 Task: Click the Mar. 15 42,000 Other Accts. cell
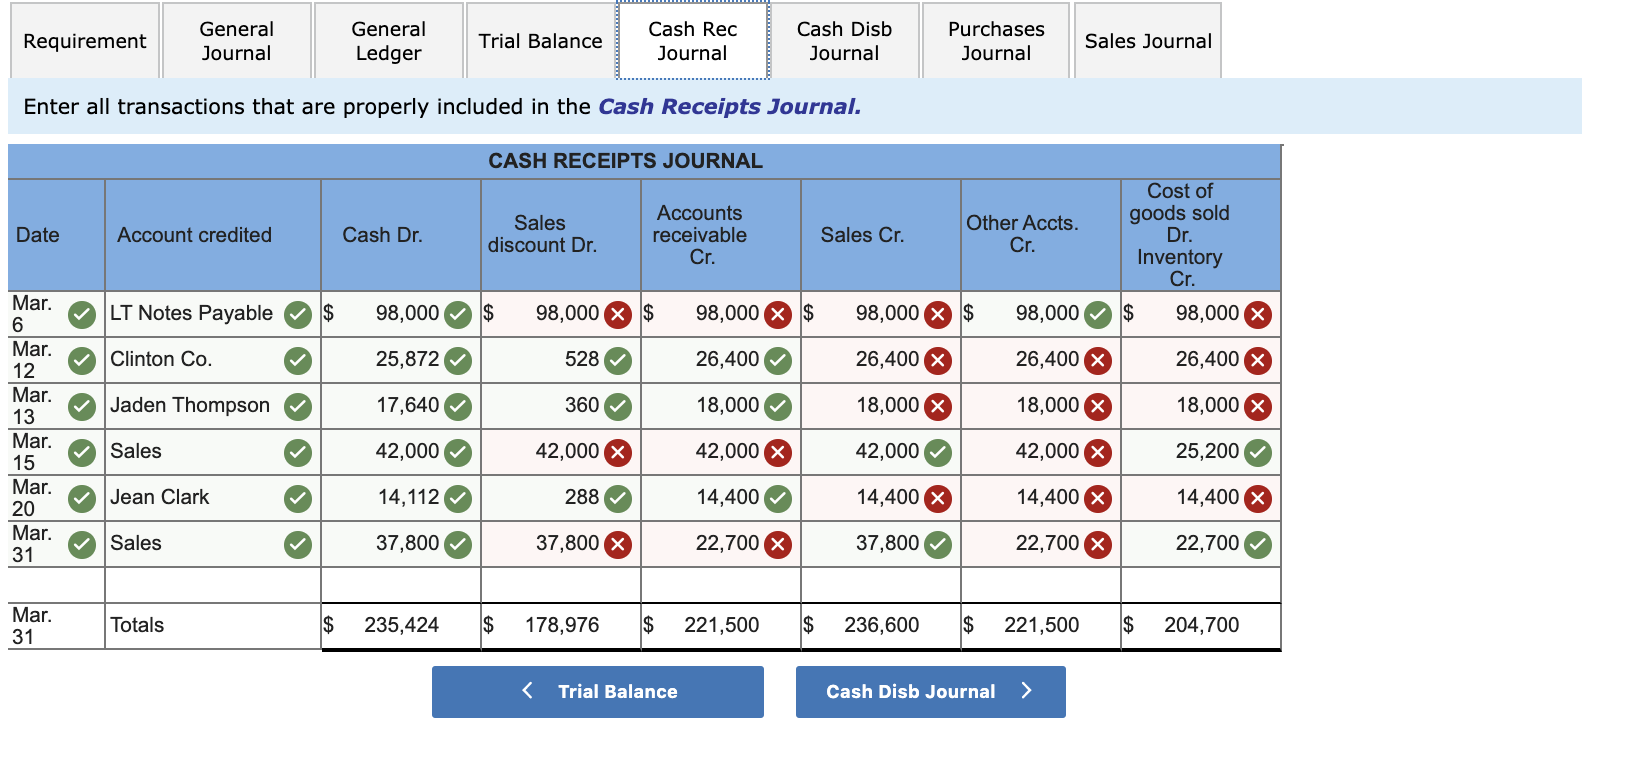point(1041,452)
